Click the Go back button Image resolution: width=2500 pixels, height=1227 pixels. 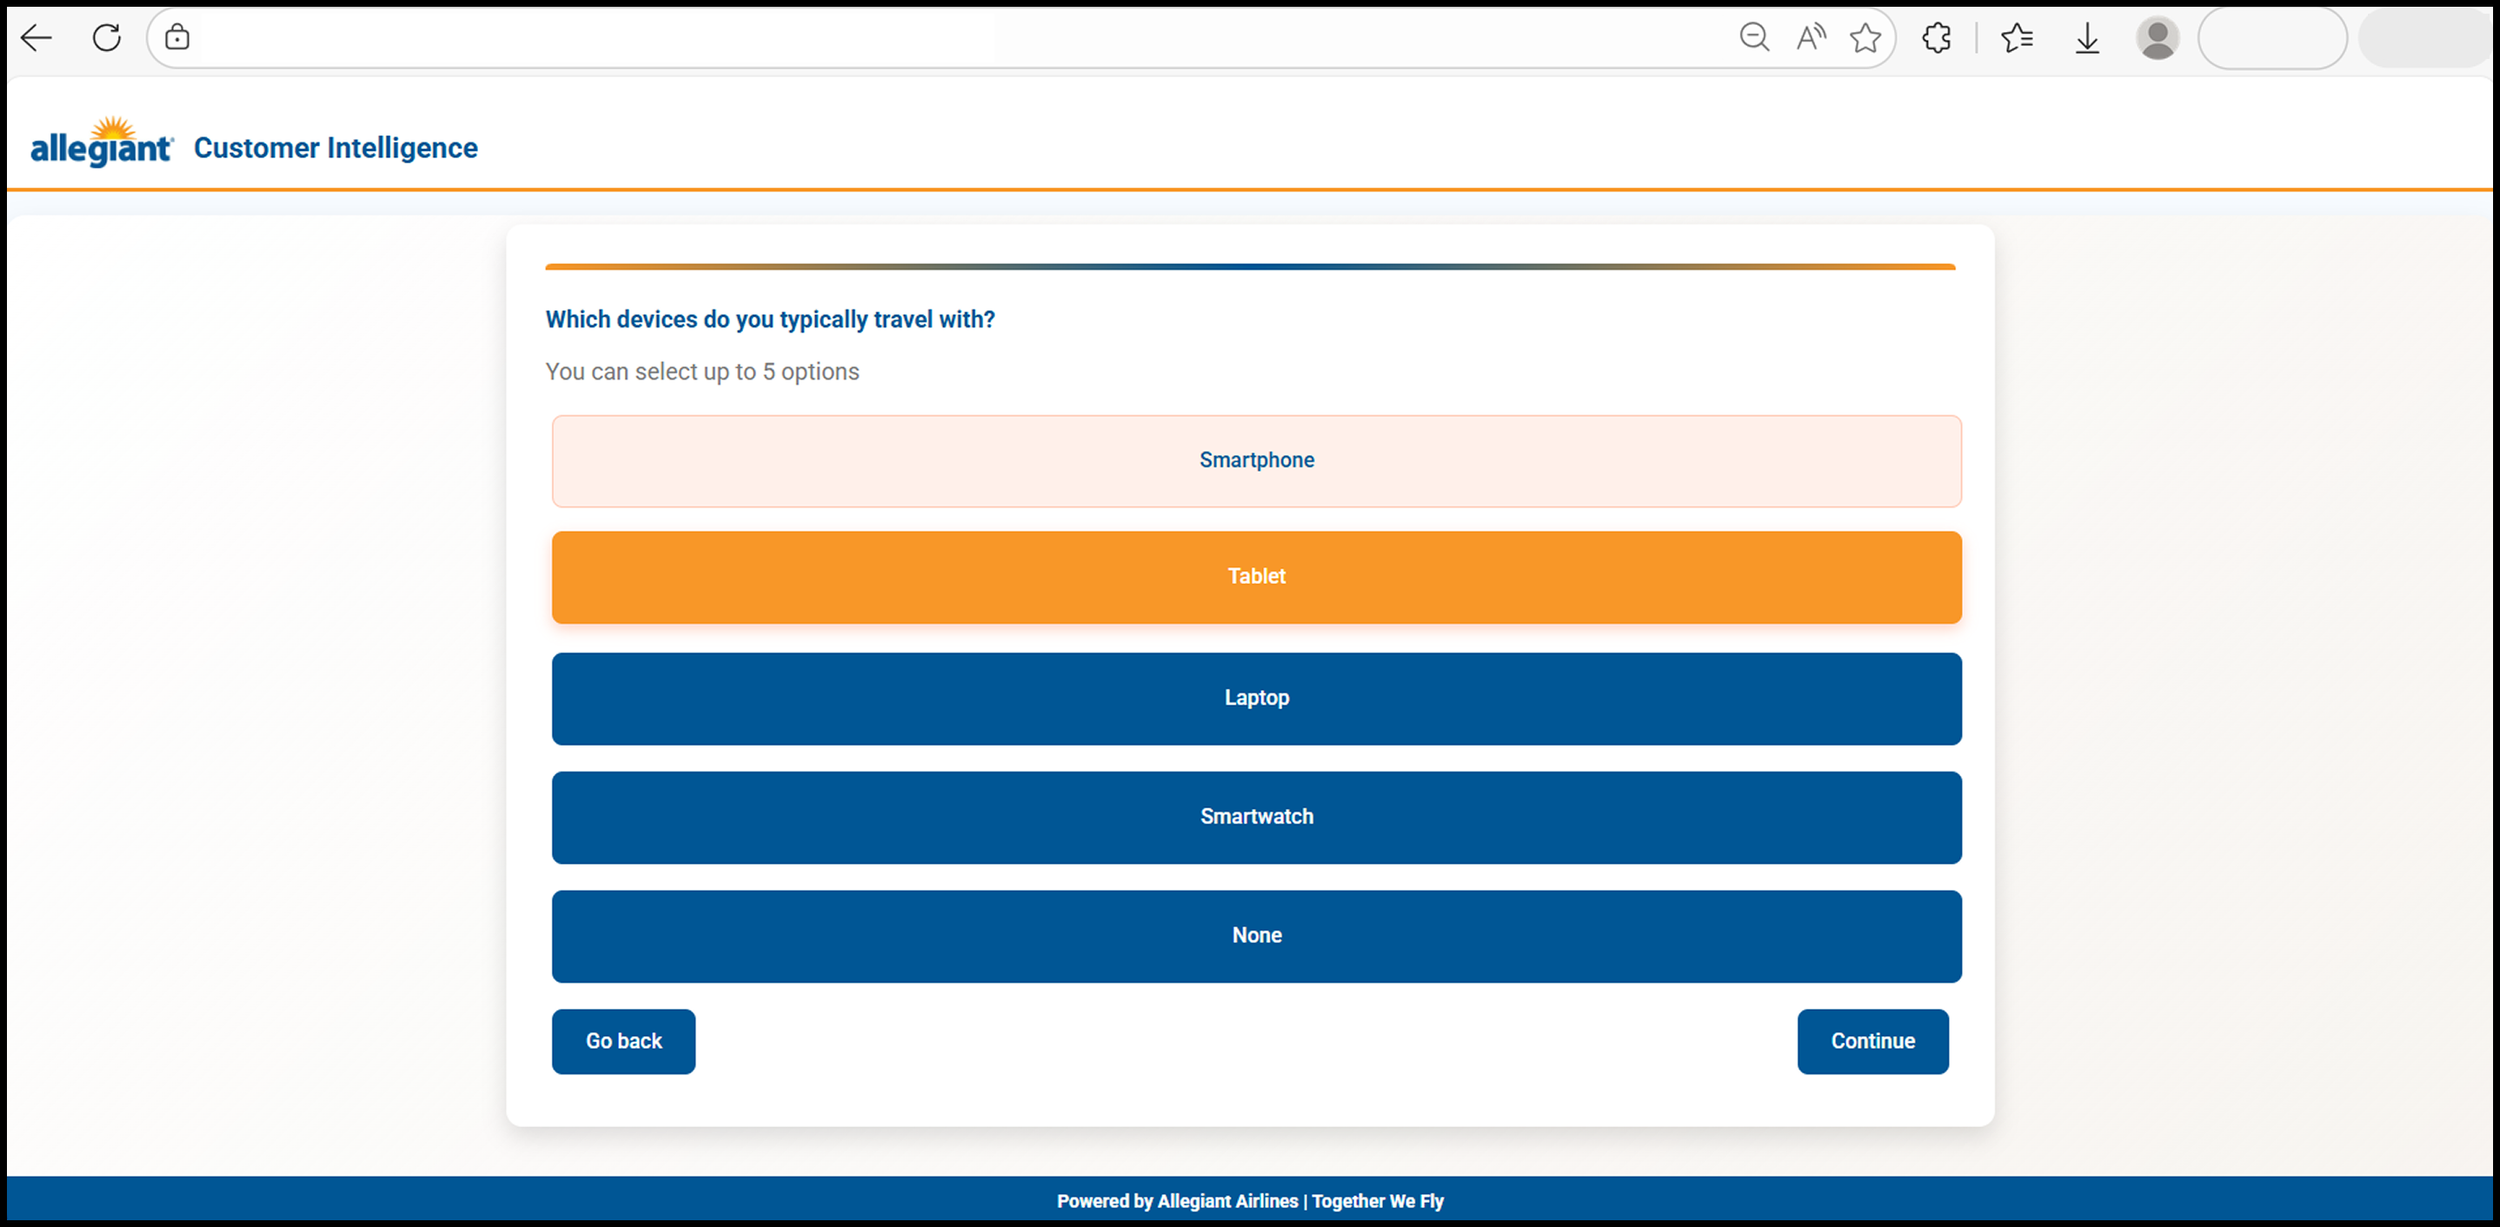(x=623, y=1041)
